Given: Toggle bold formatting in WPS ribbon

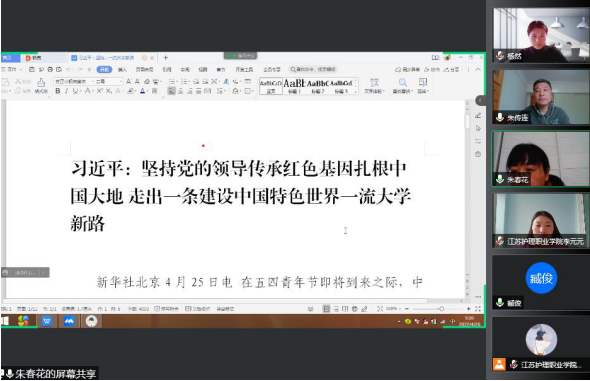Looking at the screenshot, I should (58, 91).
